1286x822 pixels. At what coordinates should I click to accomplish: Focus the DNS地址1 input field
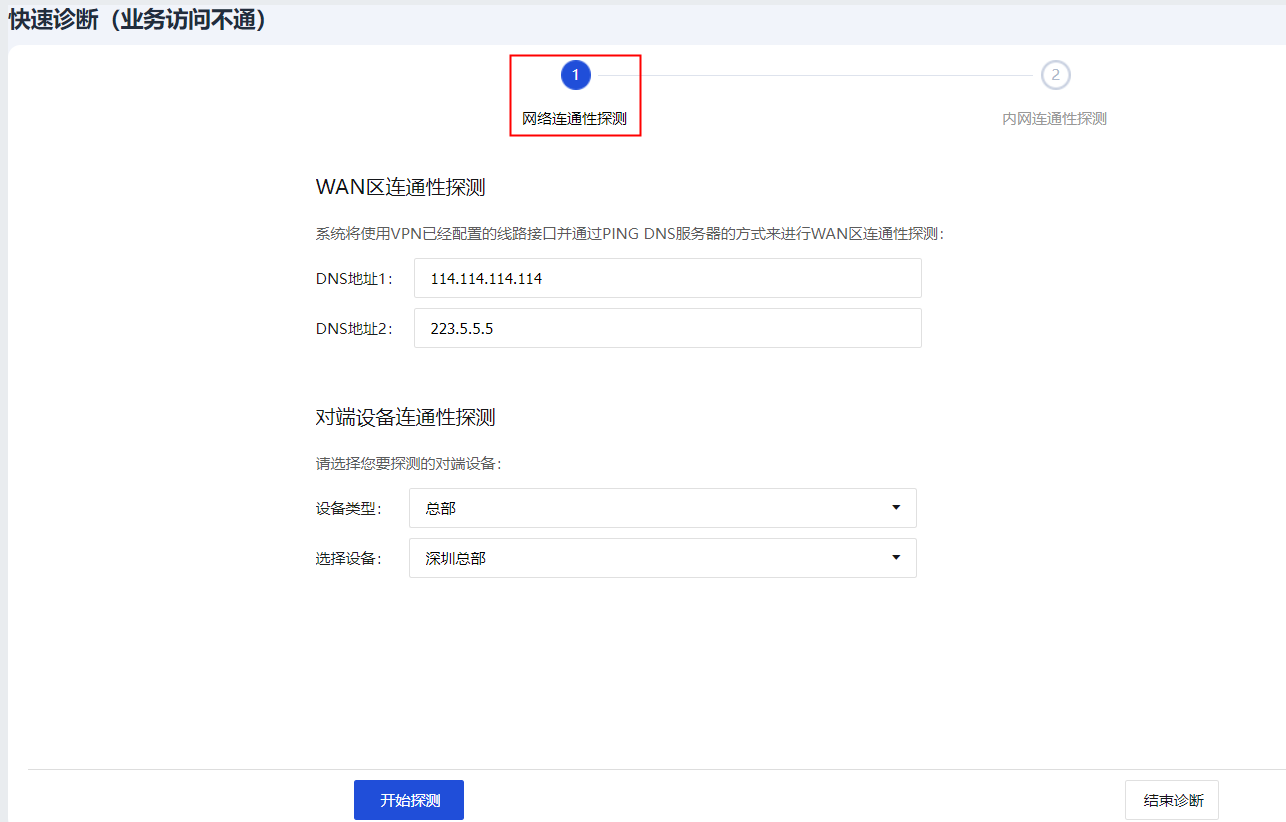tap(667, 279)
